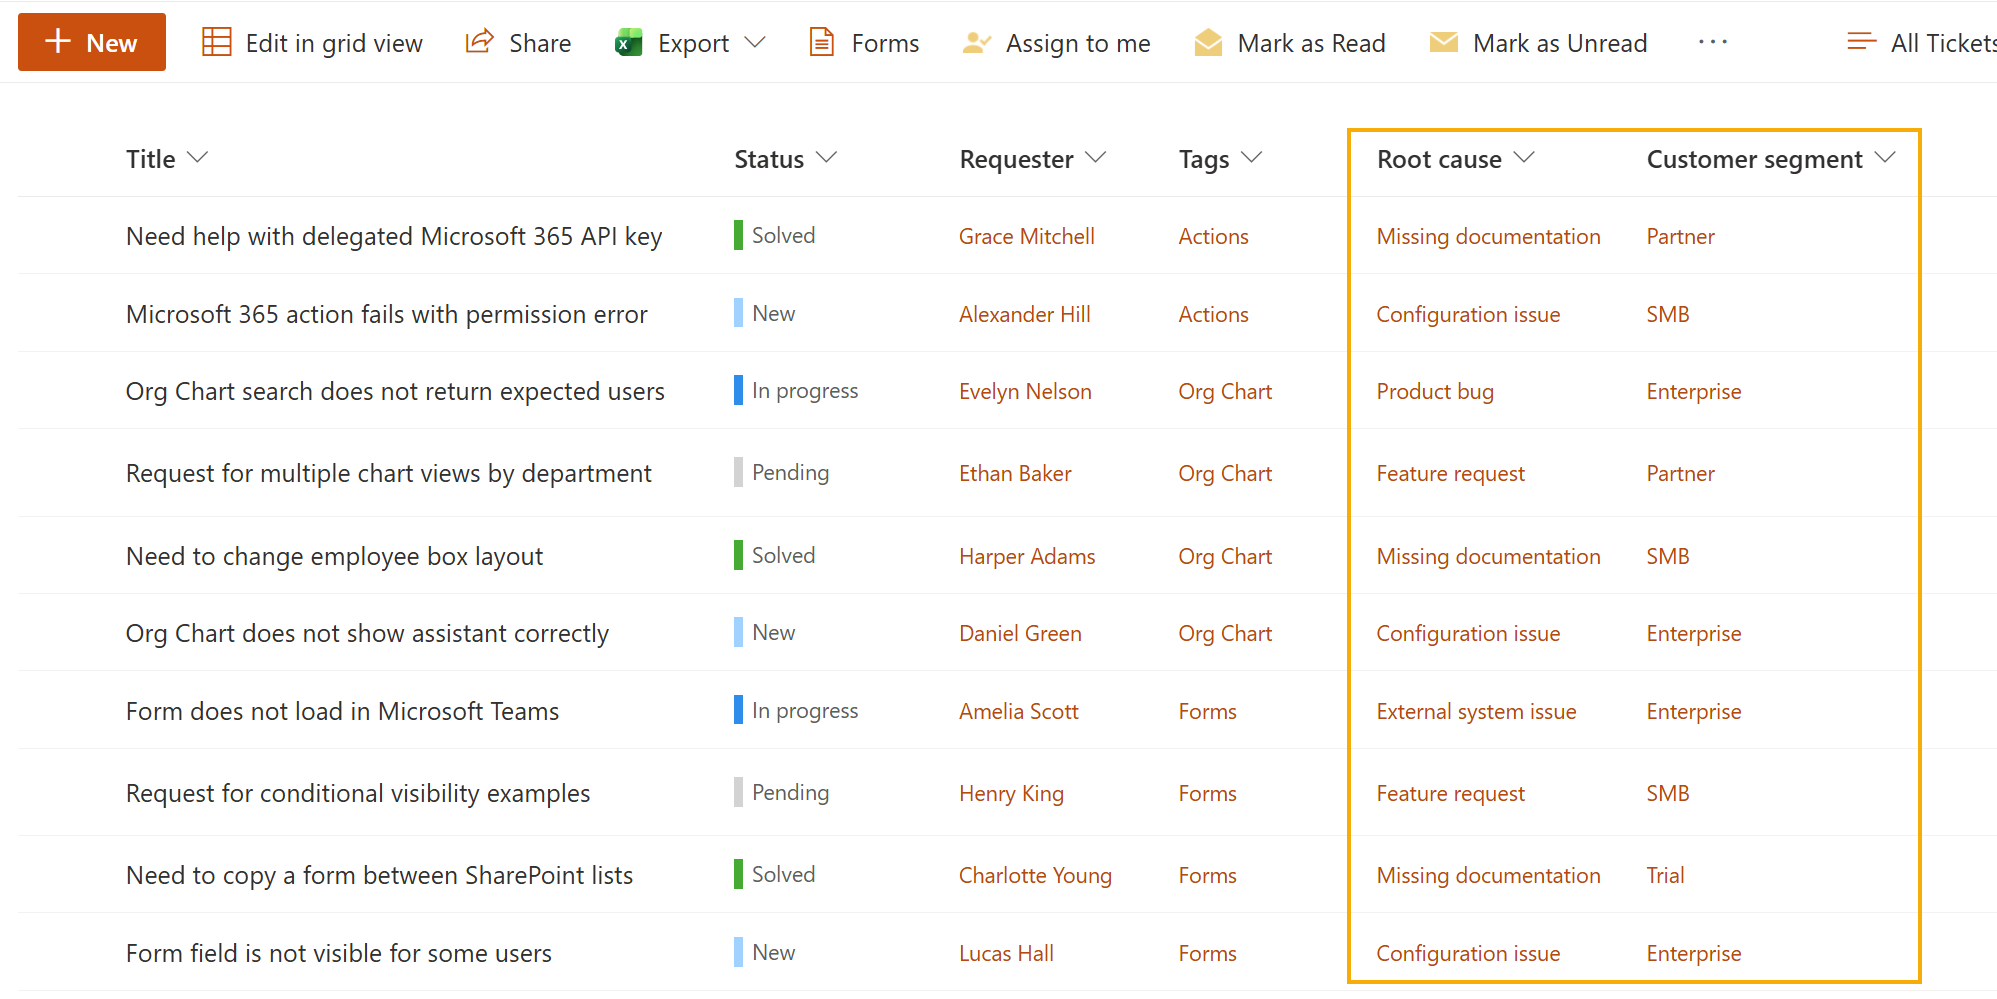The height and width of the screenshot is (999, 1997).
Task: Click Missing documentation in Harper Adams row
Action: pos(1488,556)
